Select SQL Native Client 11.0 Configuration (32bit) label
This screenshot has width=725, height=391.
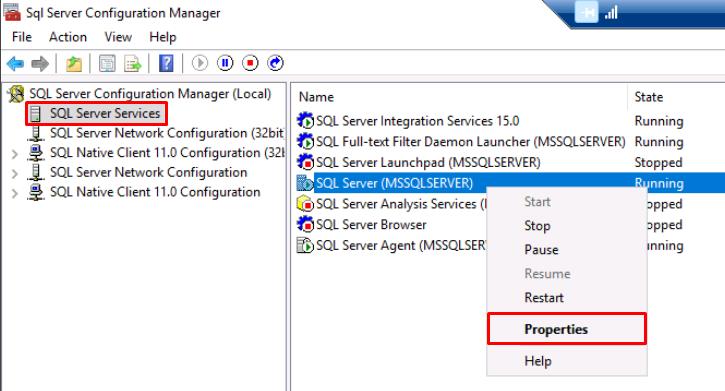(166, 153)
